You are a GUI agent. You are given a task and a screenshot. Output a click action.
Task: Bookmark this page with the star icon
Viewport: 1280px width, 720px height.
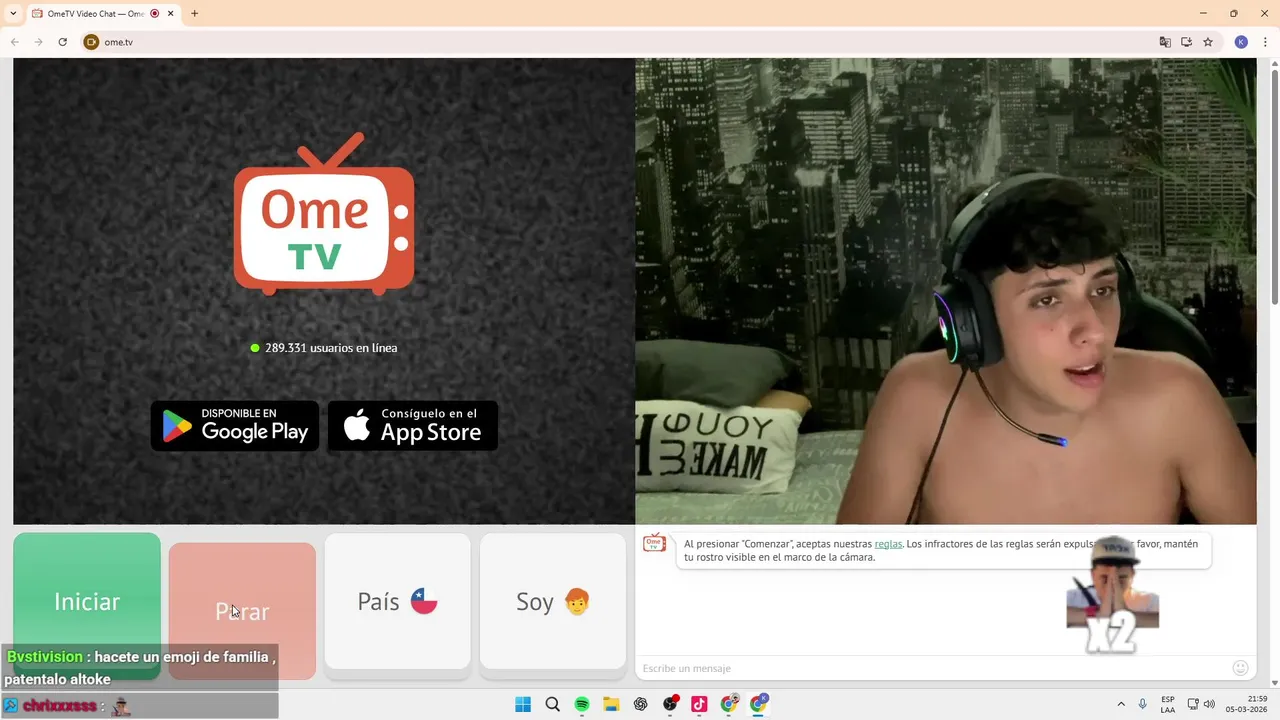pyautogui.click(x=1208, y=42)
